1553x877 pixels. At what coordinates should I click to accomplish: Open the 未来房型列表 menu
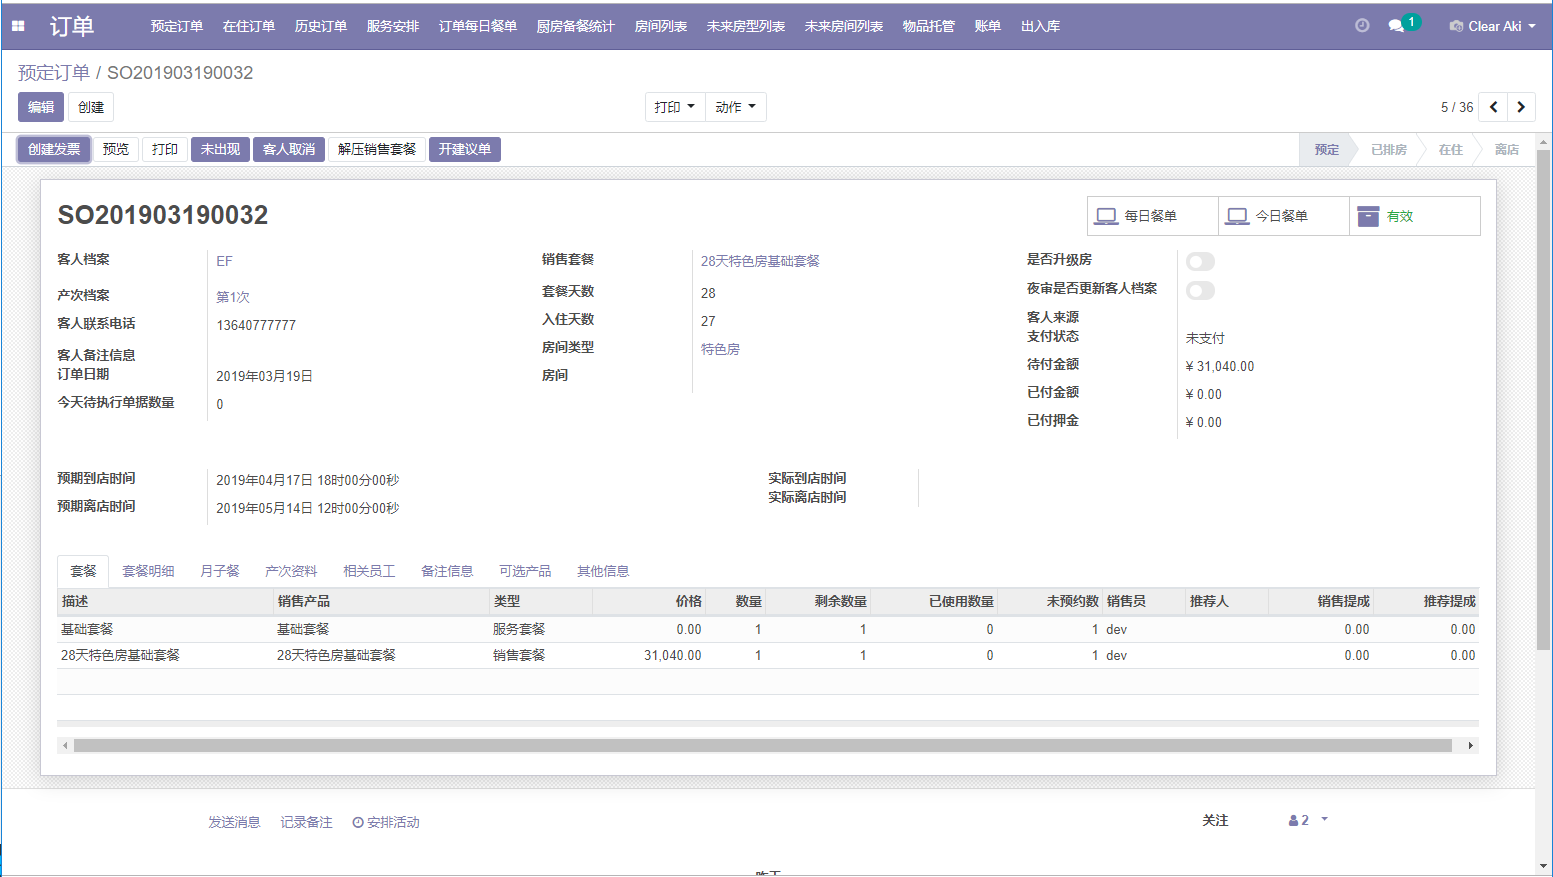coord(746,26)
